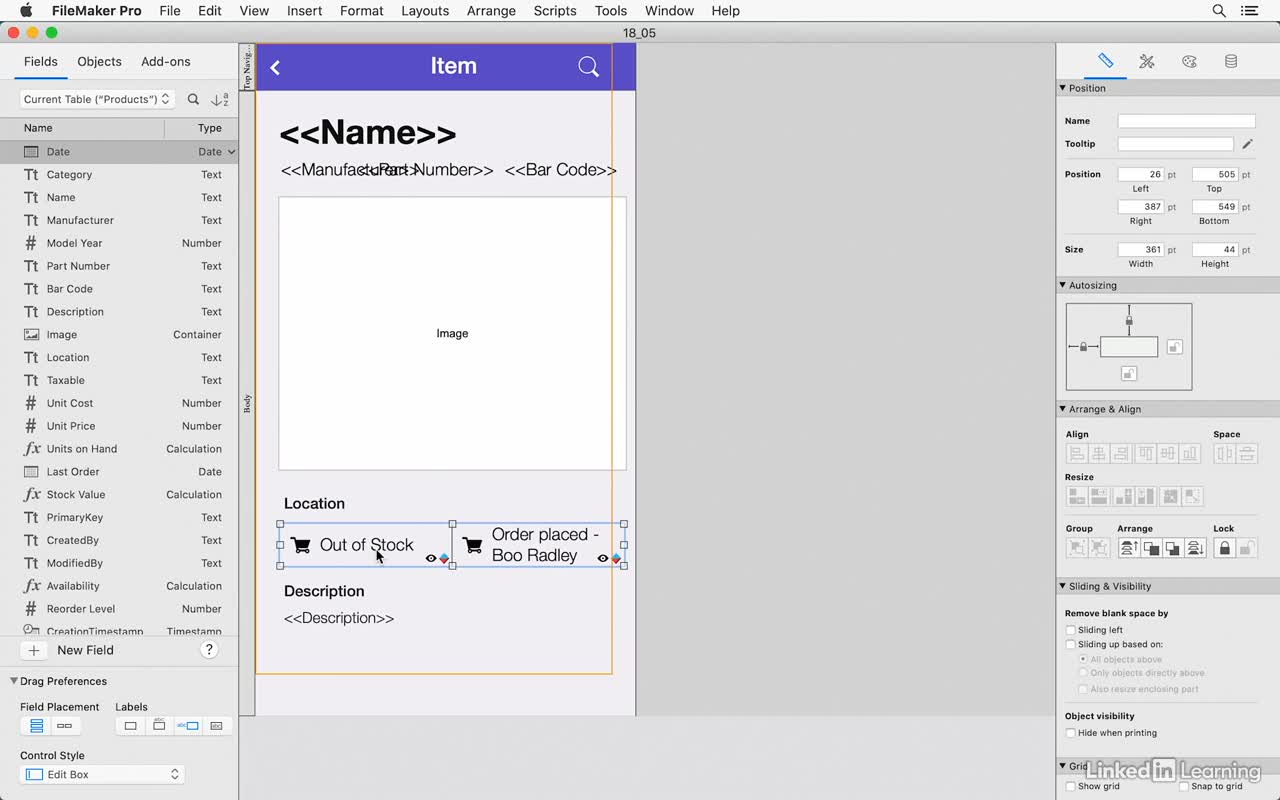
Task: Open the Control Style Edit Box dropdown
Action: click(x=102, y=774)
